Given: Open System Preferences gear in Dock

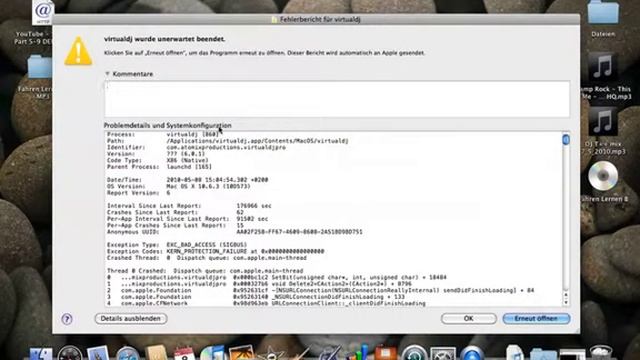Looking at the screenshot, I should [443, 353].
